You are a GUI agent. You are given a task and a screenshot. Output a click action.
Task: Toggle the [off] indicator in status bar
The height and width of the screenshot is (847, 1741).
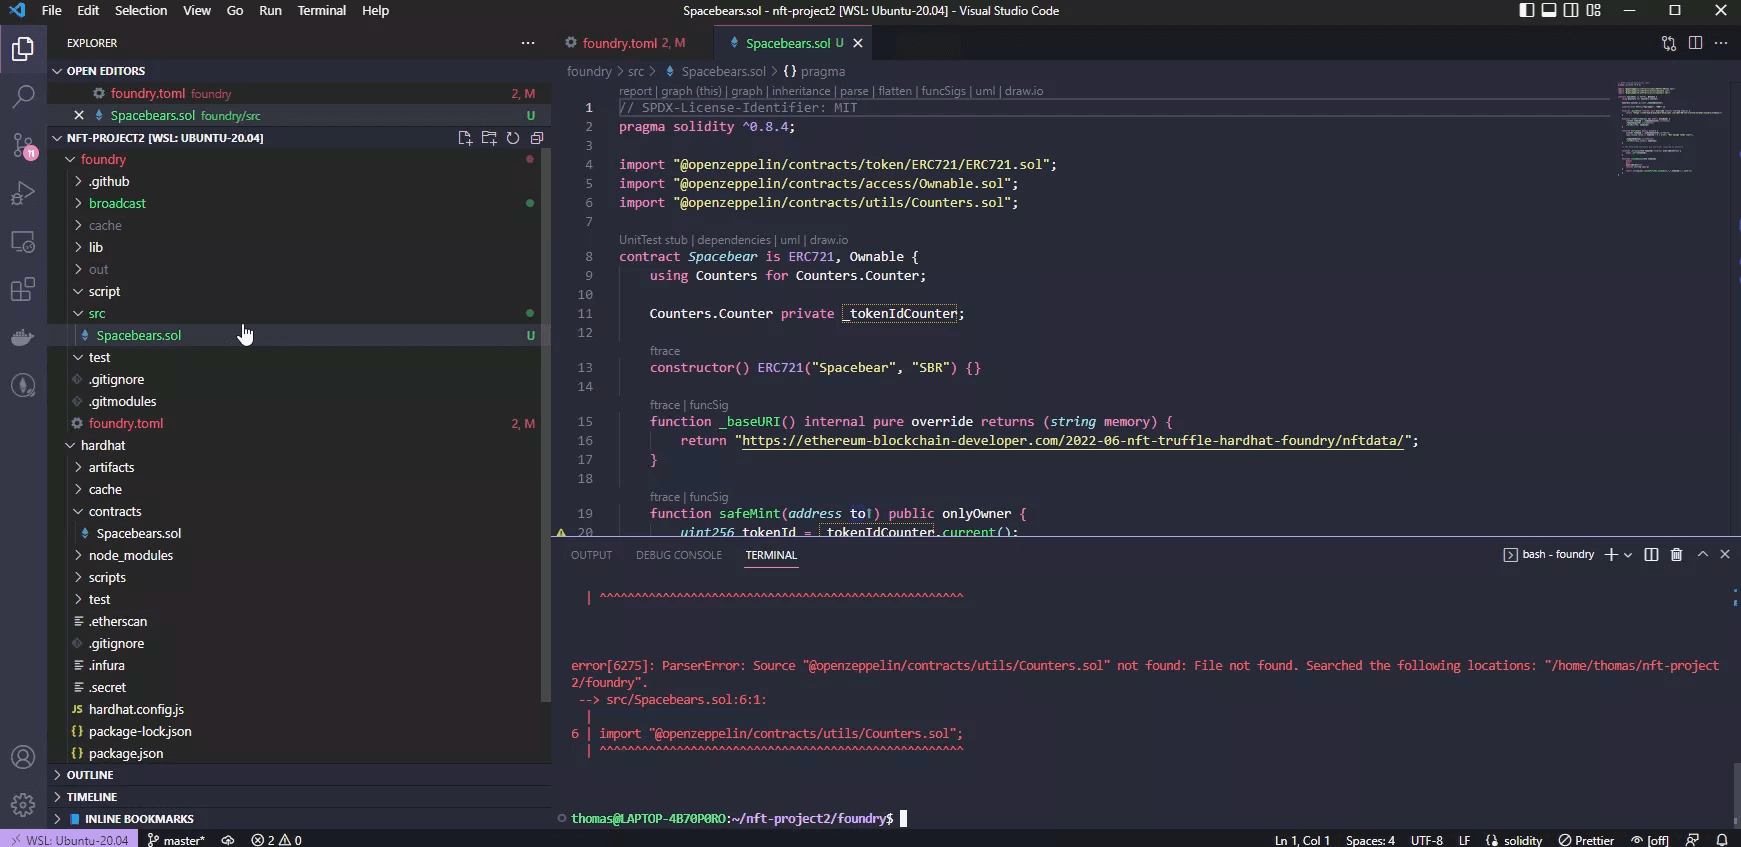click(1650, 840)
